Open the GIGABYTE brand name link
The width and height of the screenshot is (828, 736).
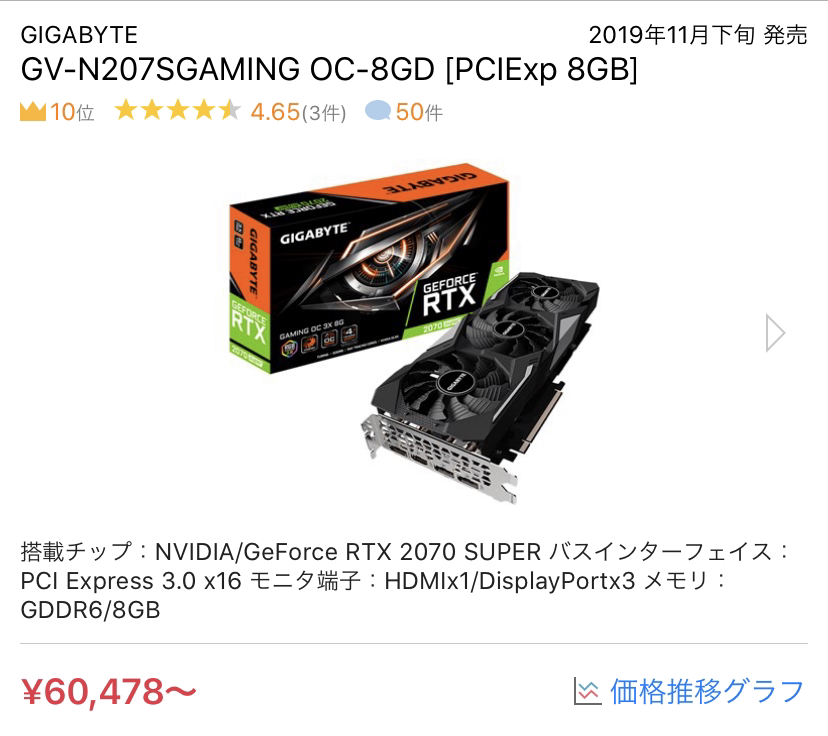click(x=79, y=35)
